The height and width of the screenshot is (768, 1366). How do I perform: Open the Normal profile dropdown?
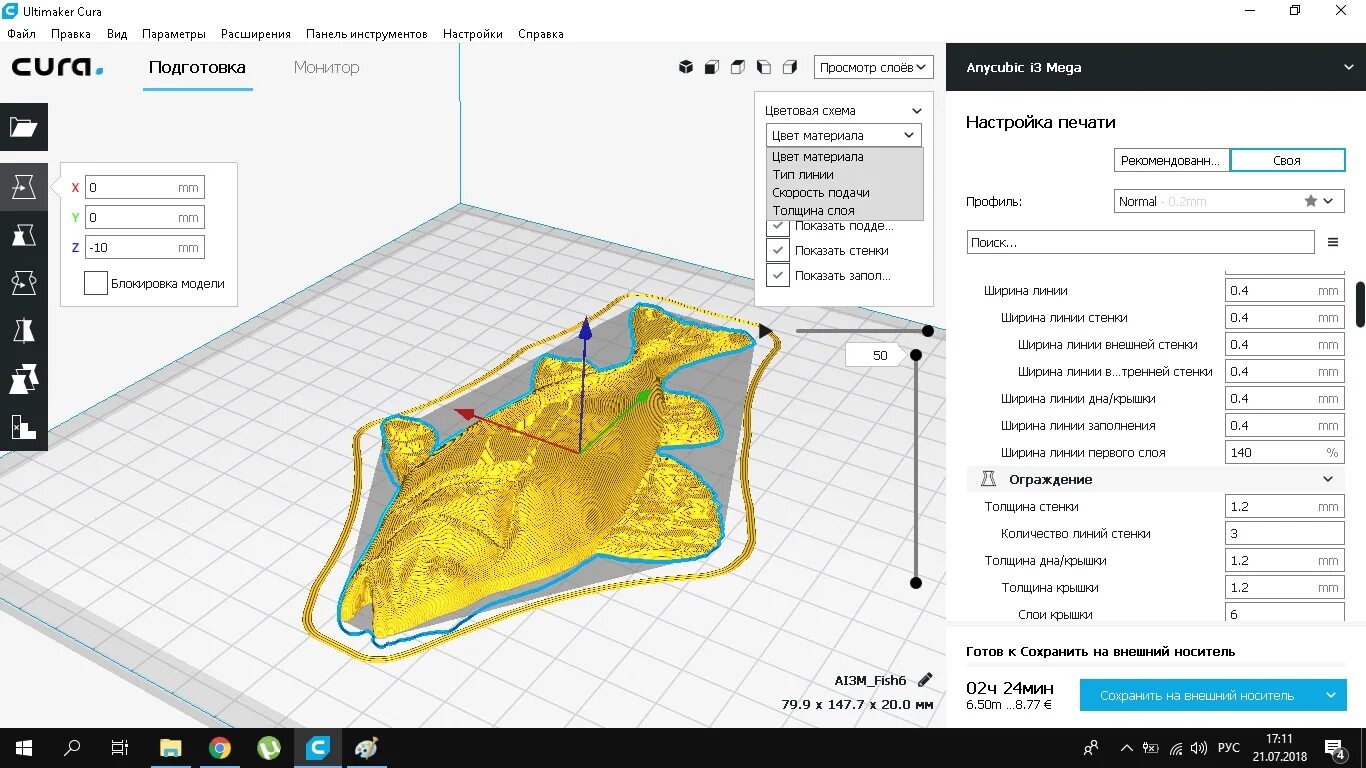click(x=1228, y=201)
